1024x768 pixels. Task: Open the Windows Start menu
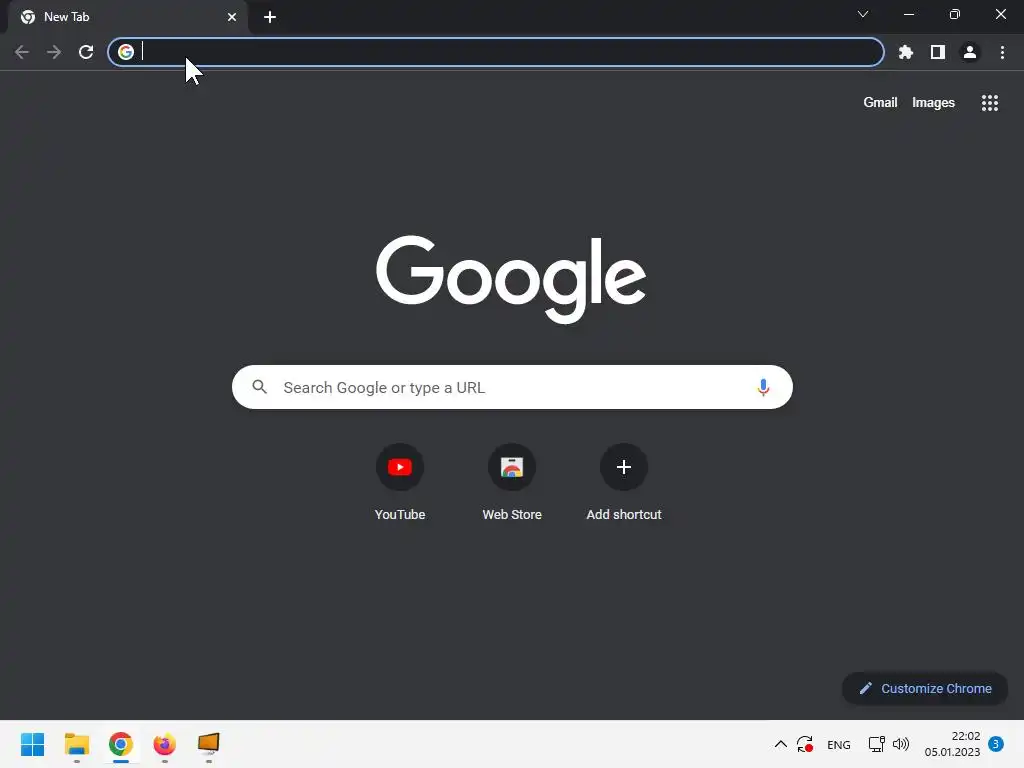33,744
